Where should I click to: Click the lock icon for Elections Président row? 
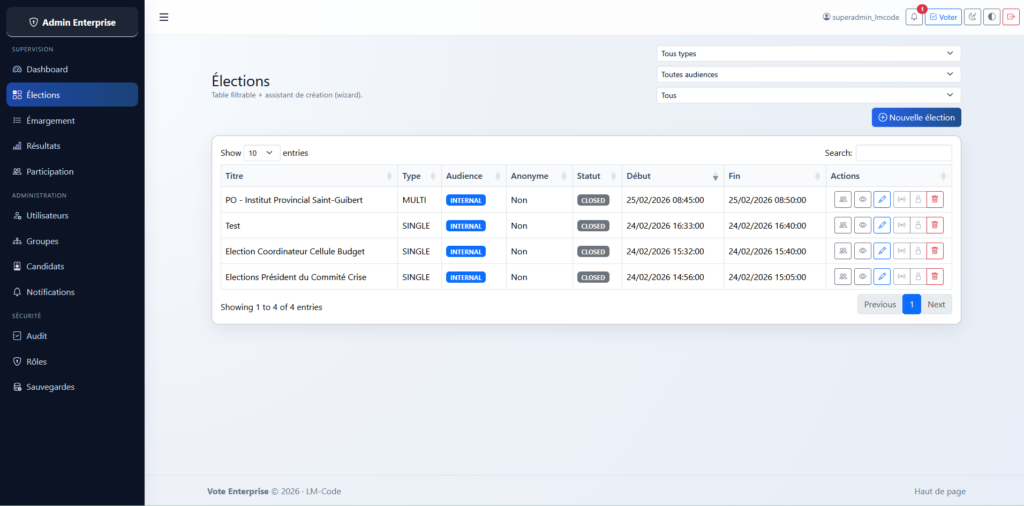point(917,277)
